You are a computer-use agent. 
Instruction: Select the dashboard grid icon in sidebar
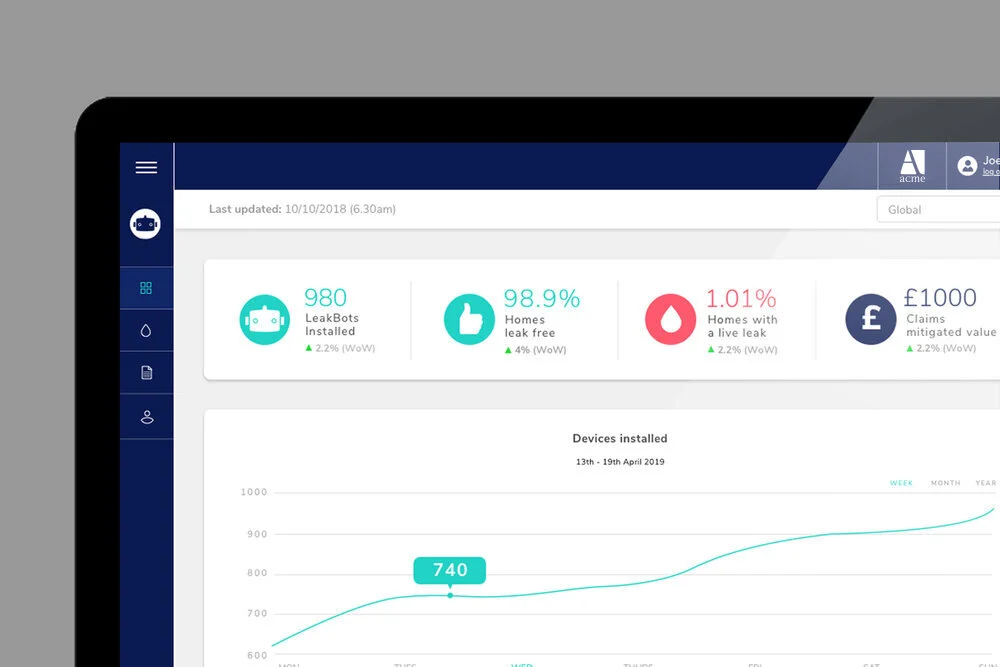tap(146, 288)
